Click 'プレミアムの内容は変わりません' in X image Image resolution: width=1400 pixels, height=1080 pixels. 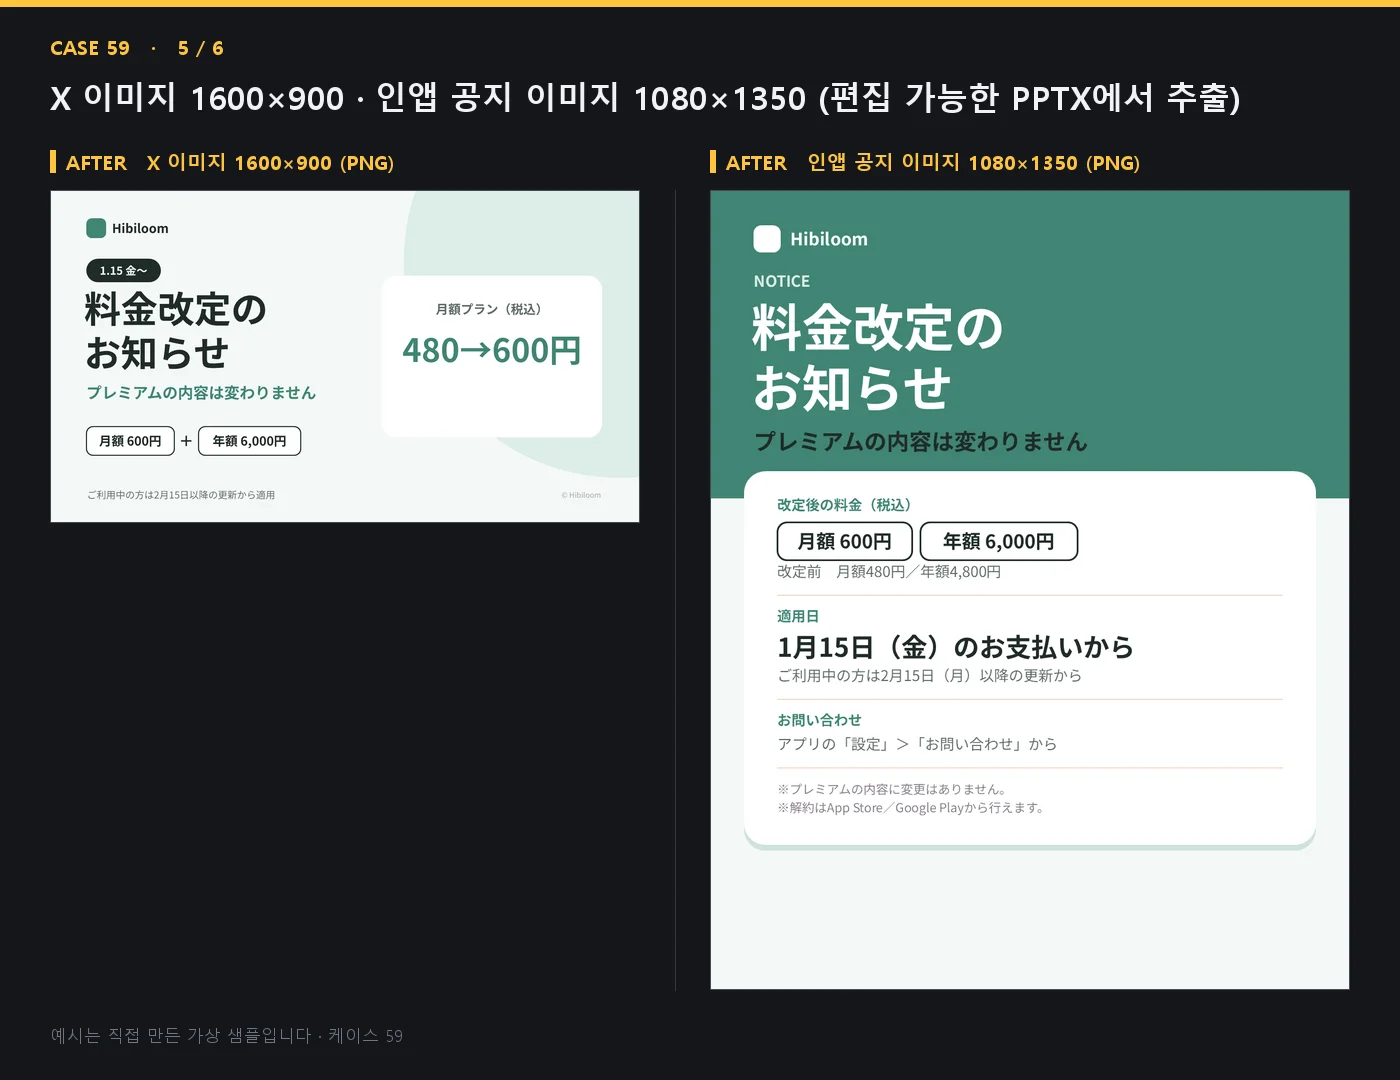tap(201, 393)
